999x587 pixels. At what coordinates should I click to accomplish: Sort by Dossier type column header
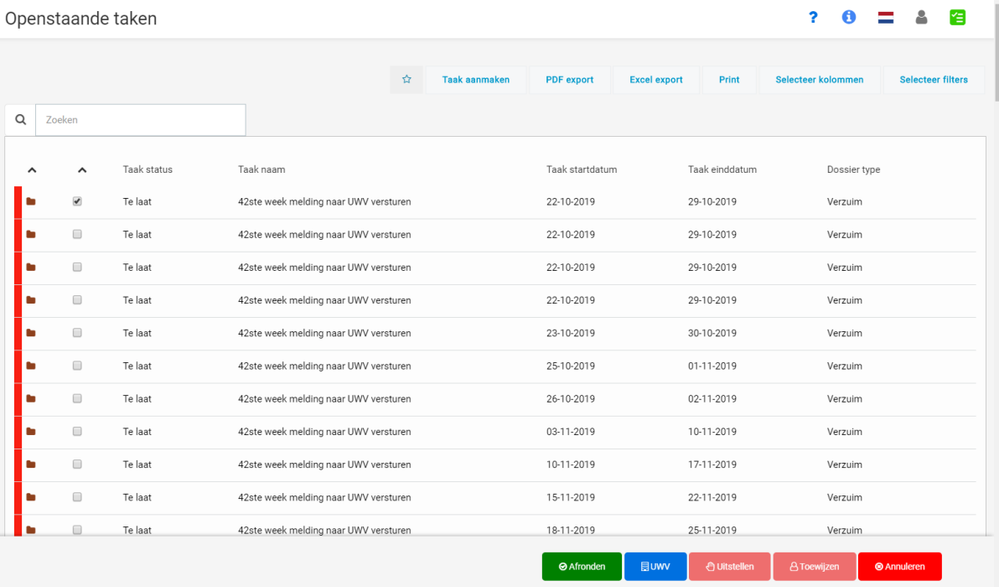click(854, 170)
